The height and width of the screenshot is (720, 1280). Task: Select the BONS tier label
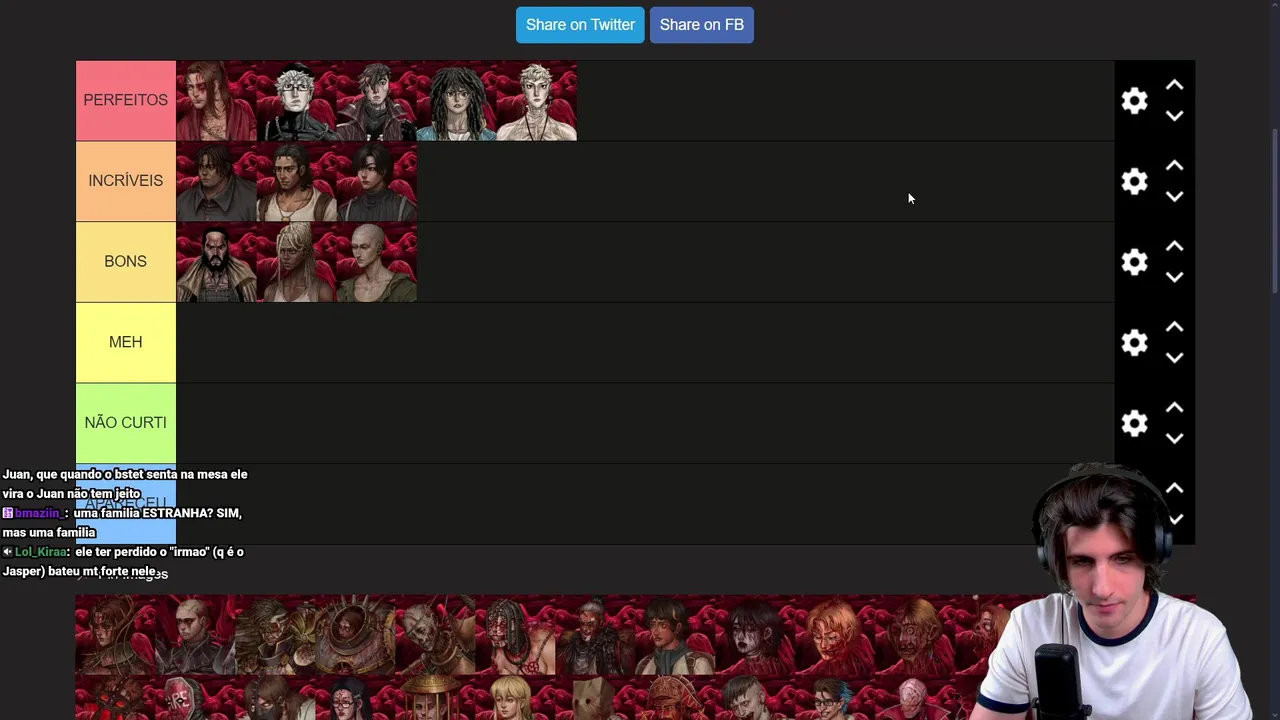[x=126, y=262]
